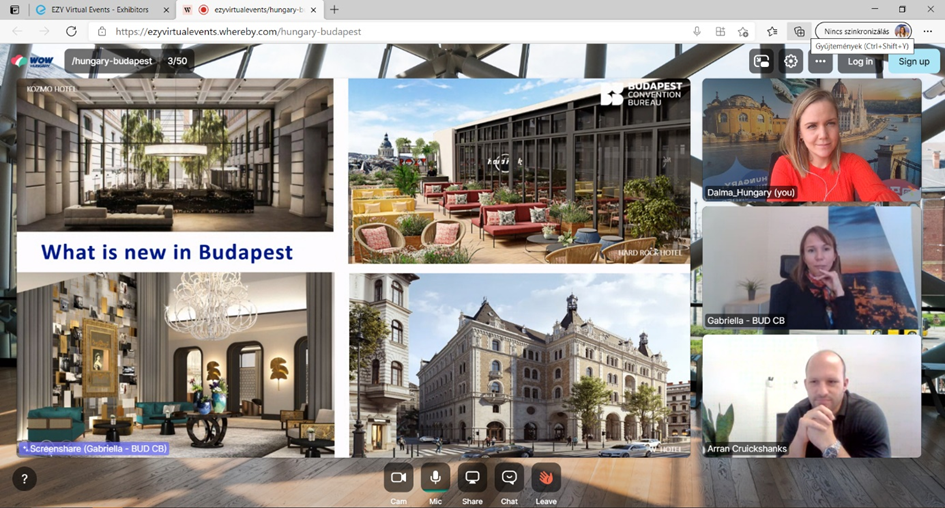Click the What is new in Budapest heading
Image resolution: width=945 pixels, height=508 pixels.
[167, 252]
